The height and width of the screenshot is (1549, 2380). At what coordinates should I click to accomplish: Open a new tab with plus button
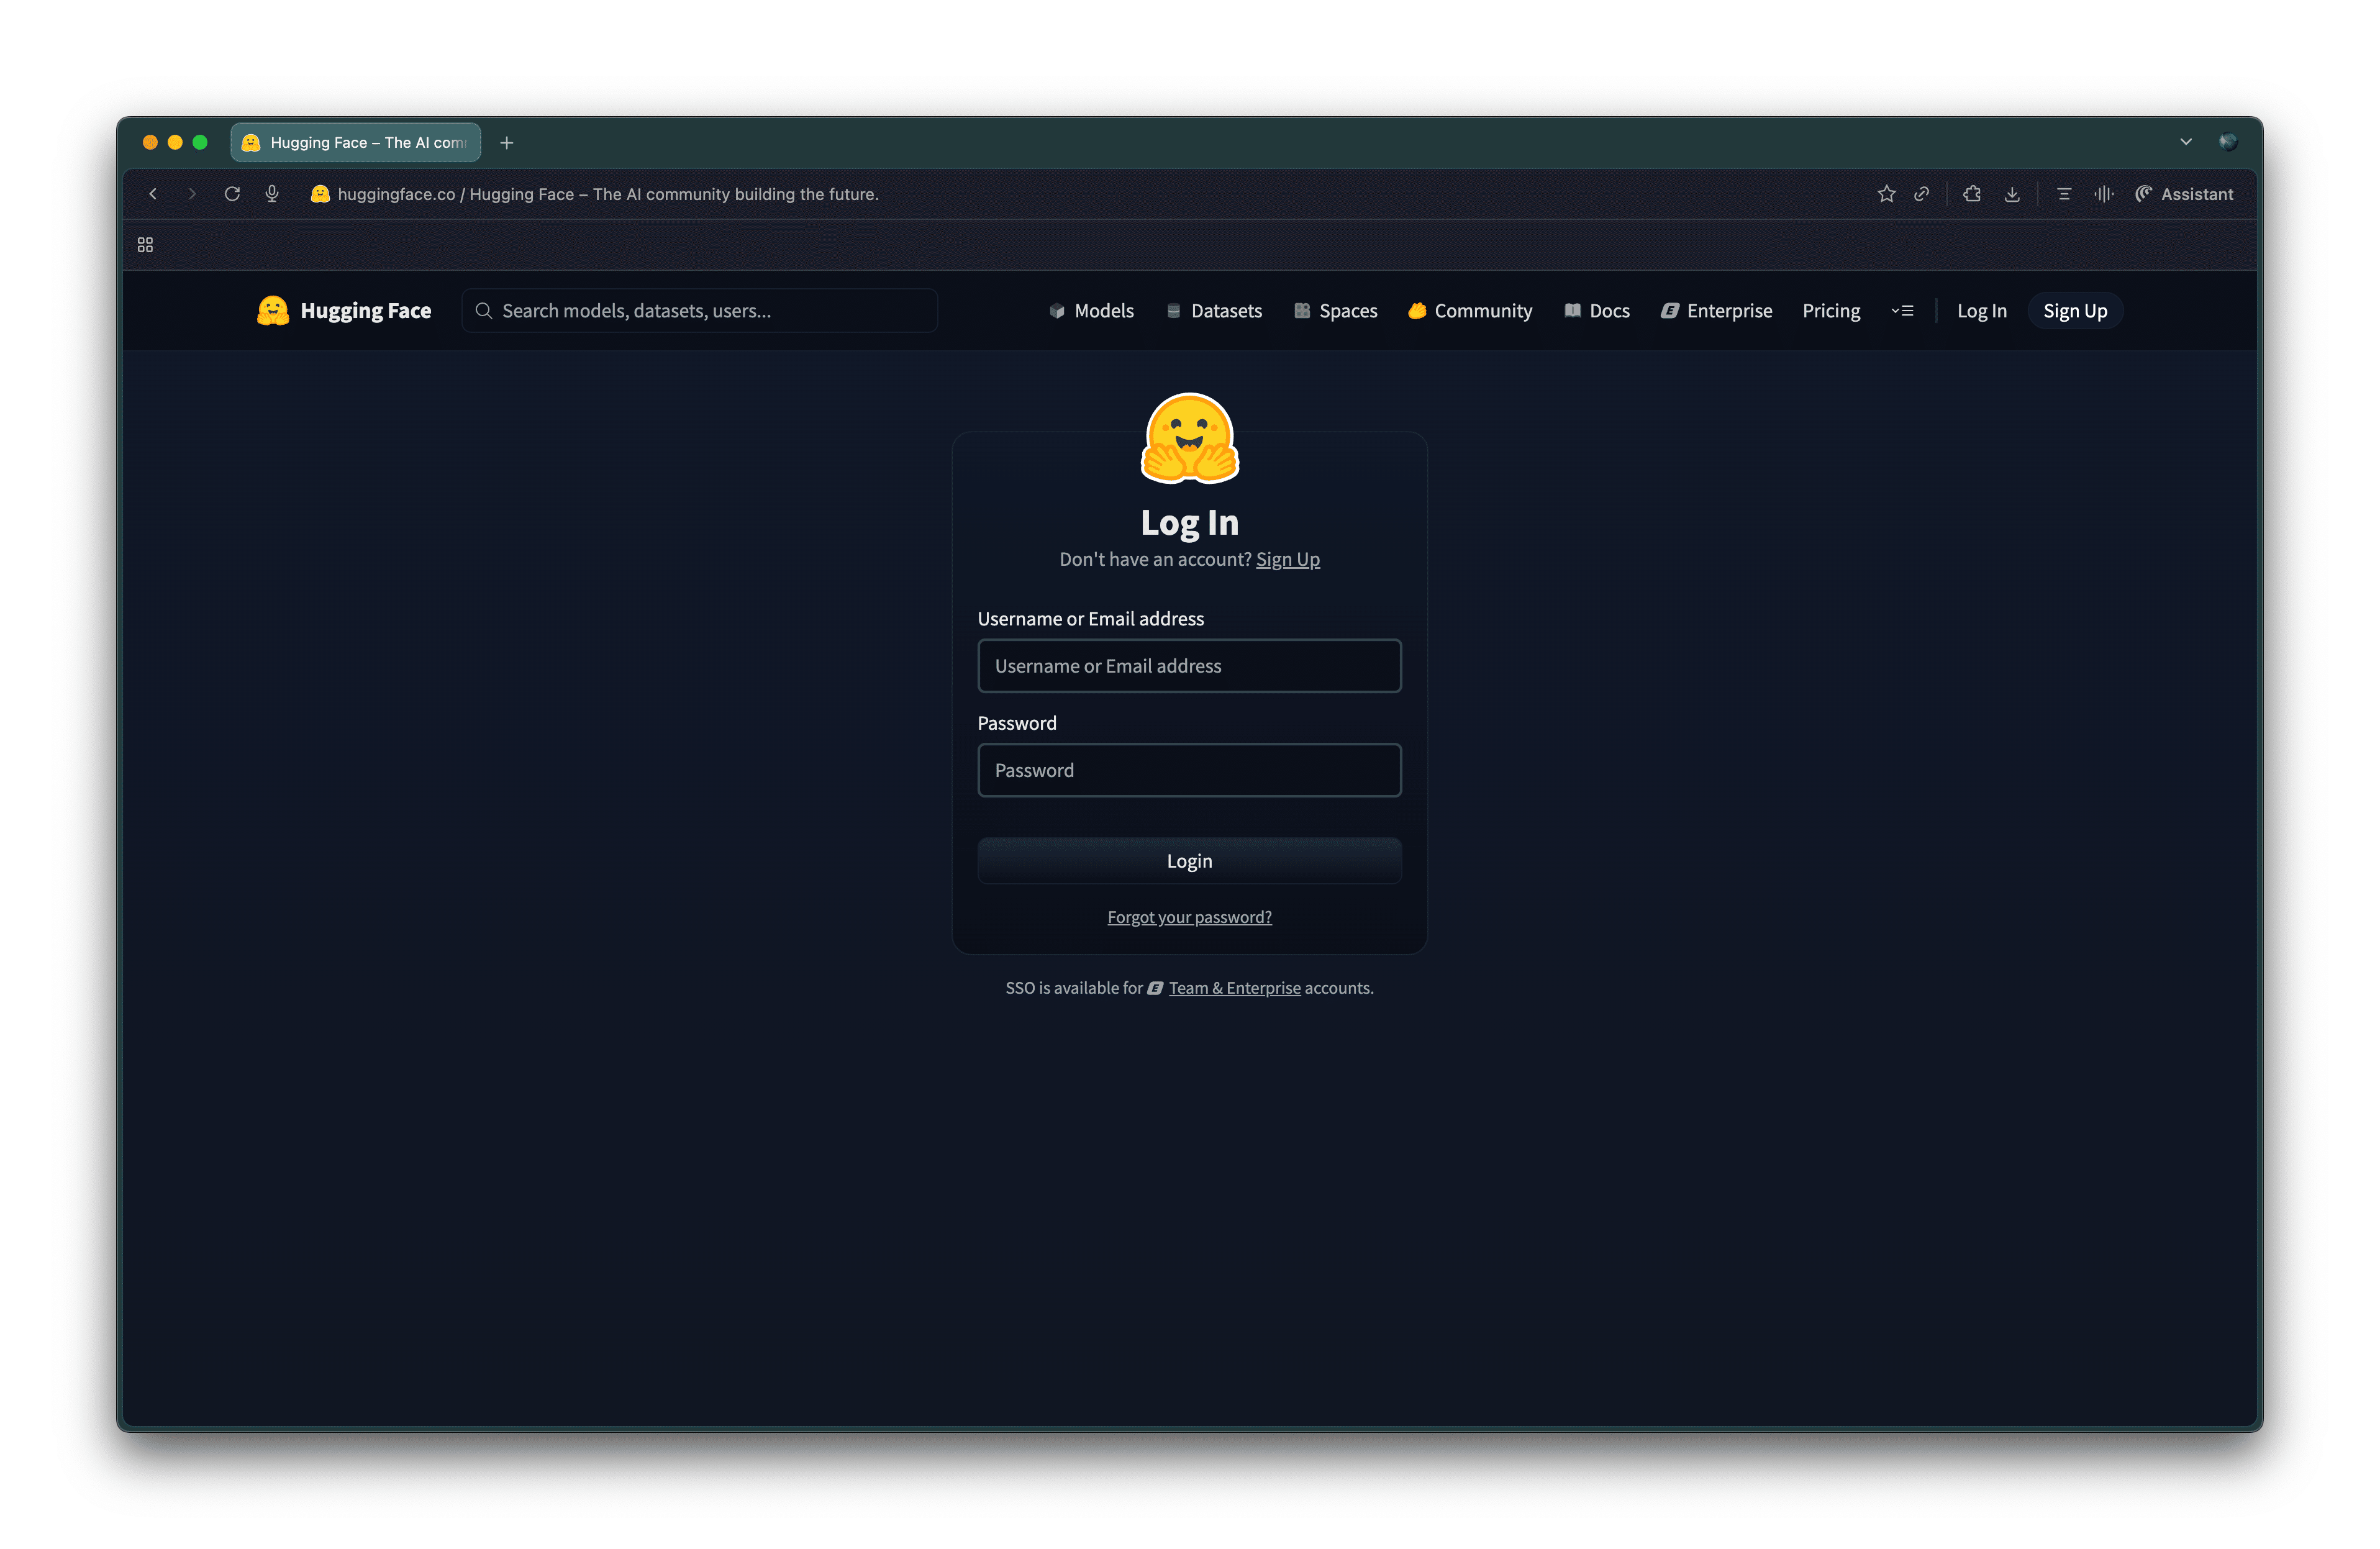click(507, 143)
